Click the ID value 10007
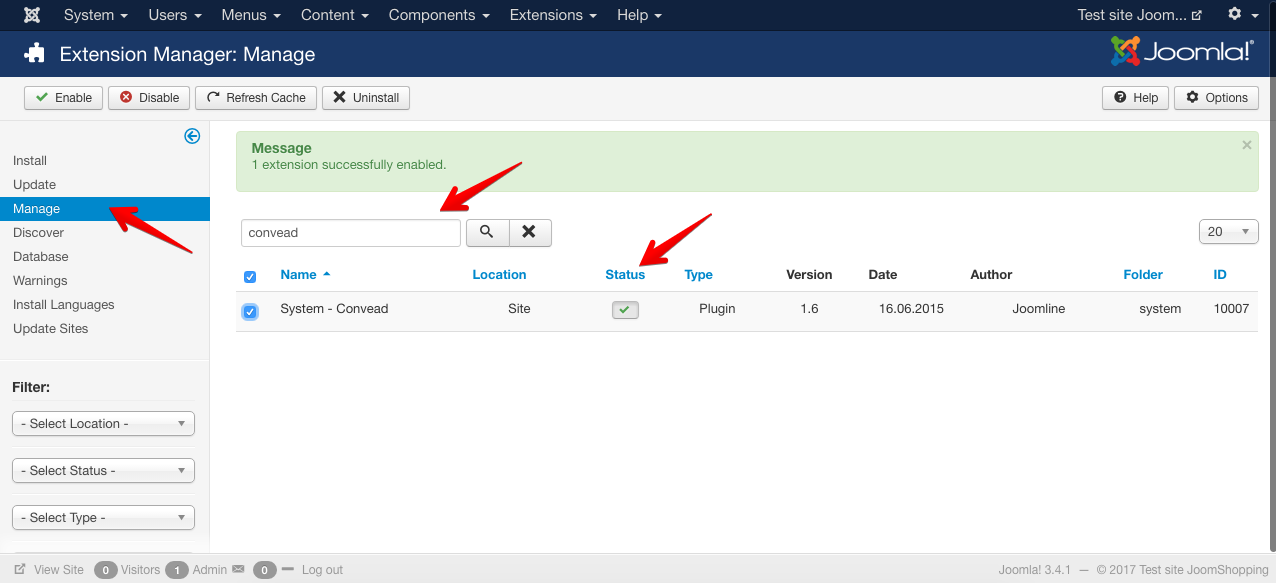The height and width of the screenshot is (583, 1276). click(x=1231, y=309)
